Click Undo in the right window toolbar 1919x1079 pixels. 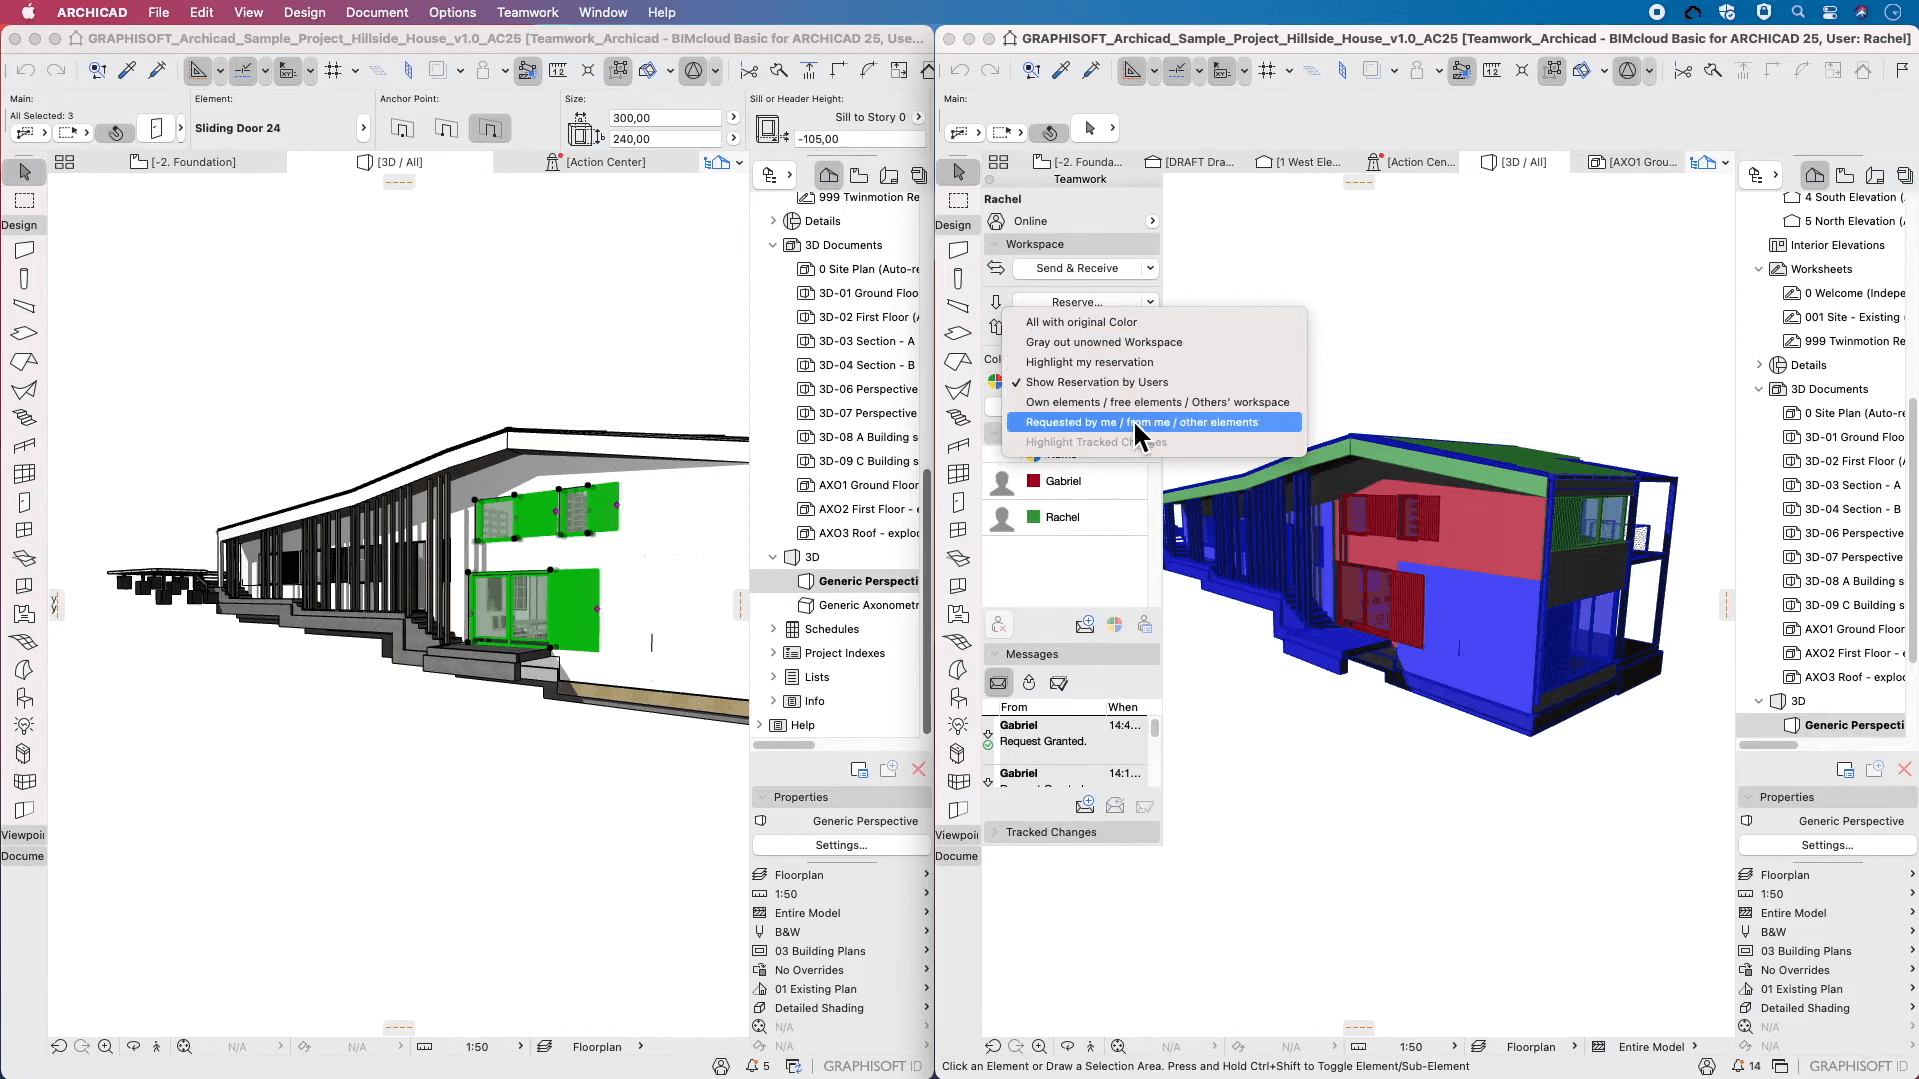[x=960, y=70]
